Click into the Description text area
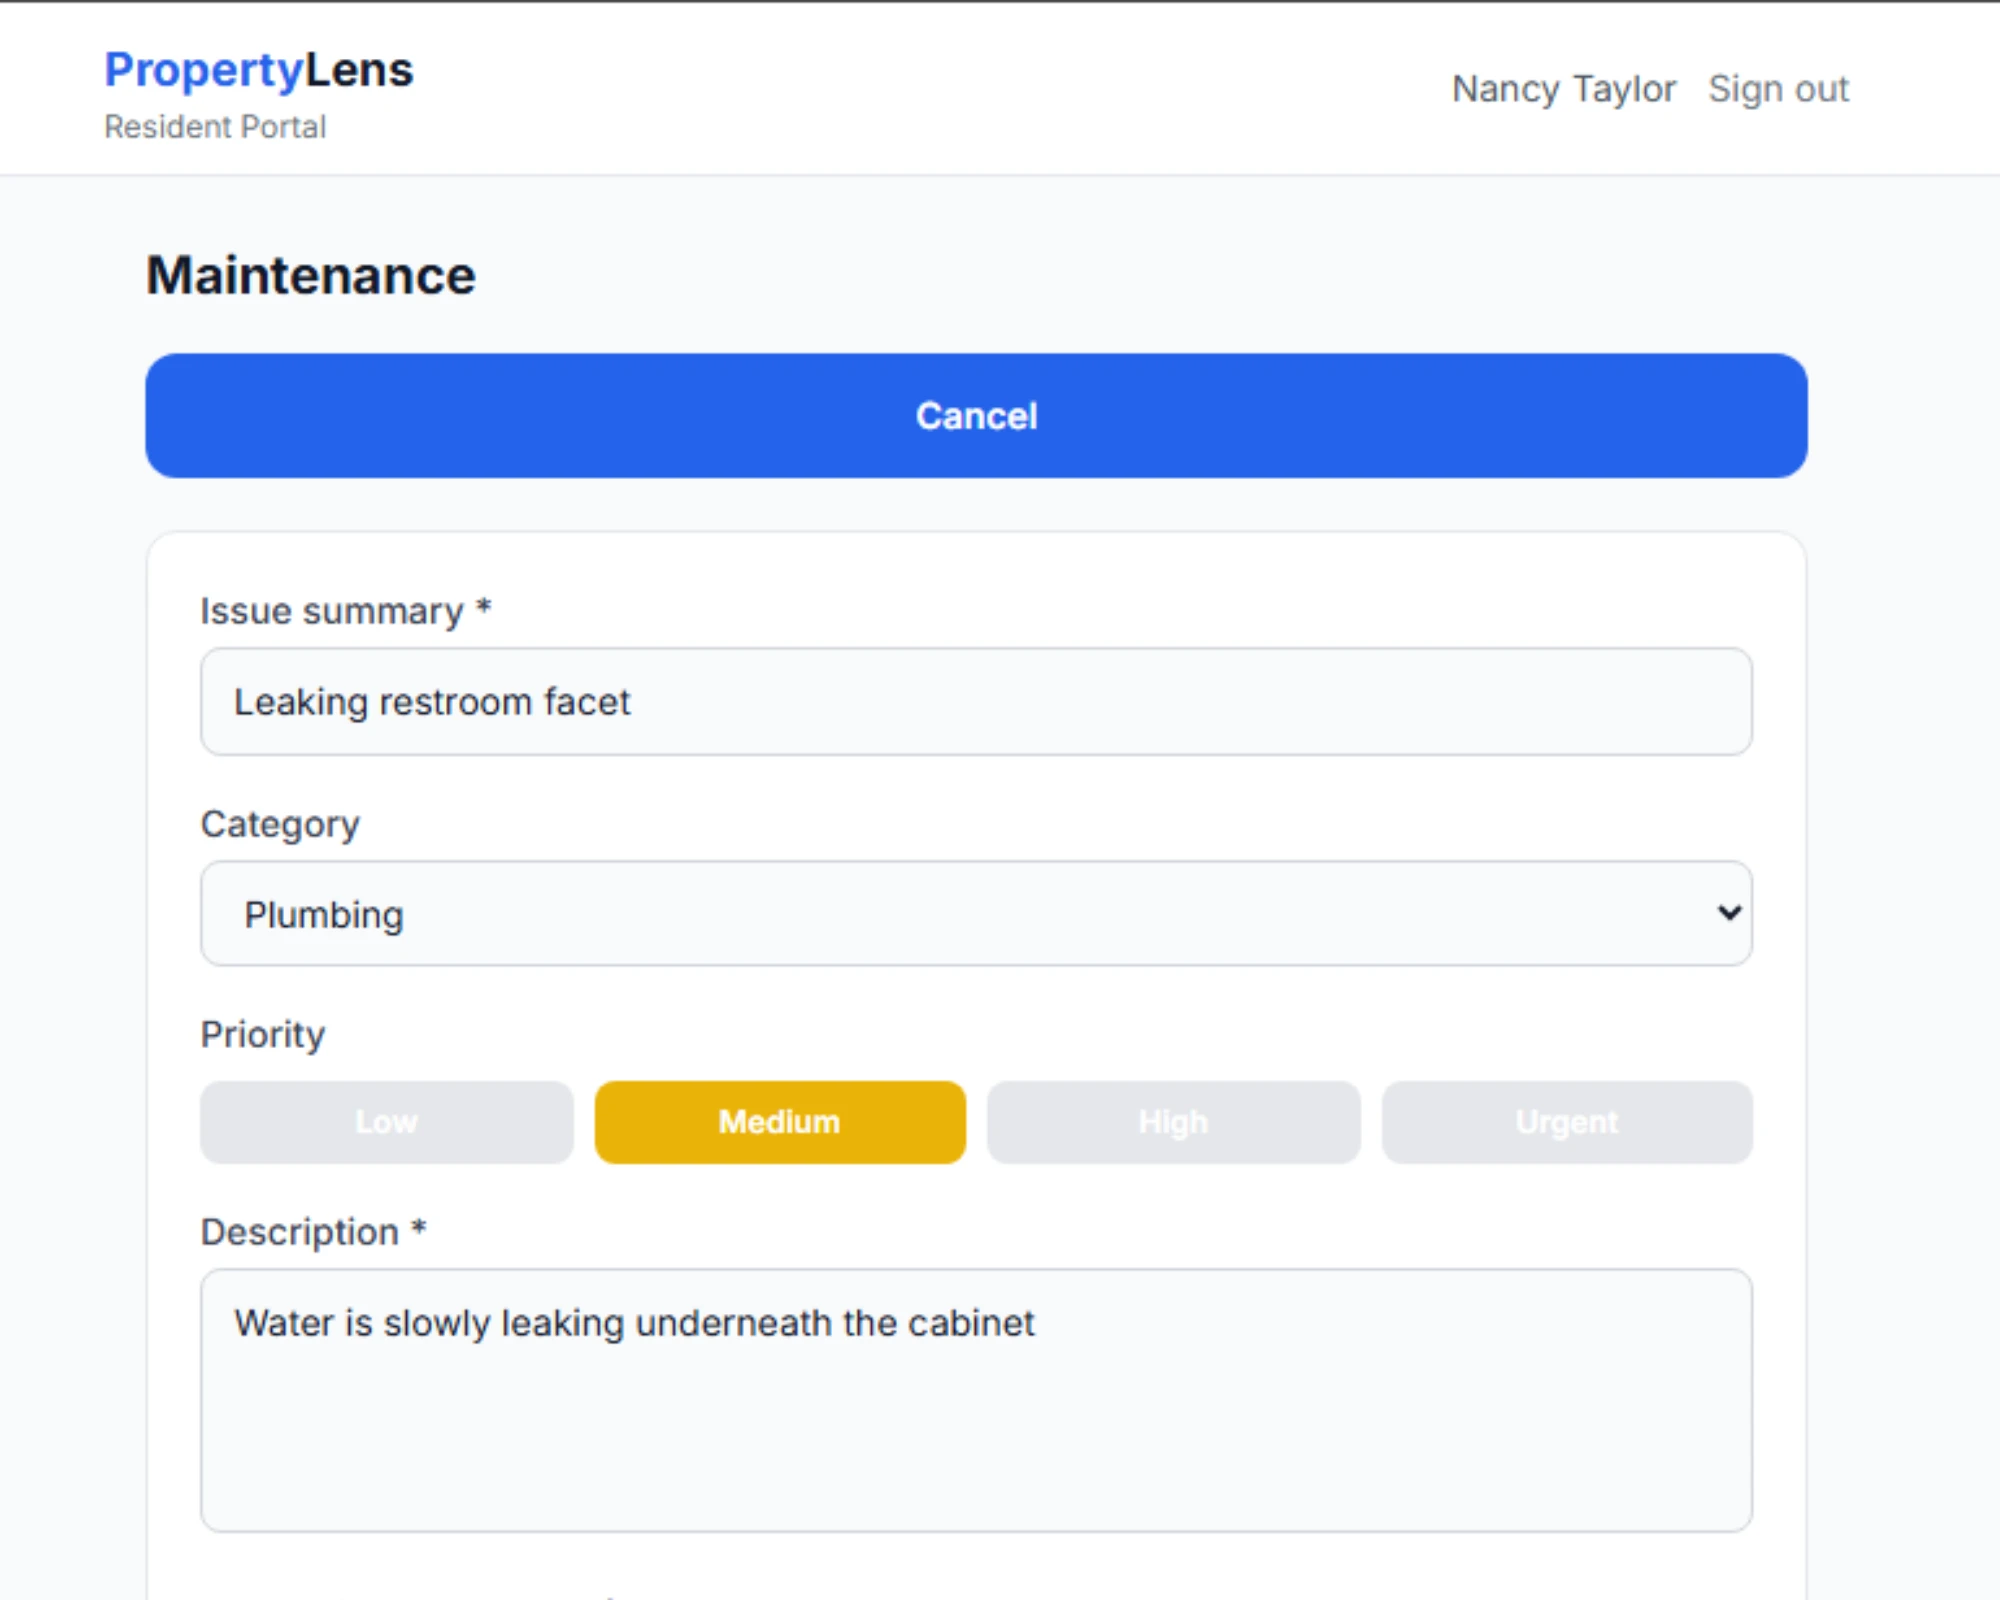Screen dimensions: 2000x1600 976,1400
